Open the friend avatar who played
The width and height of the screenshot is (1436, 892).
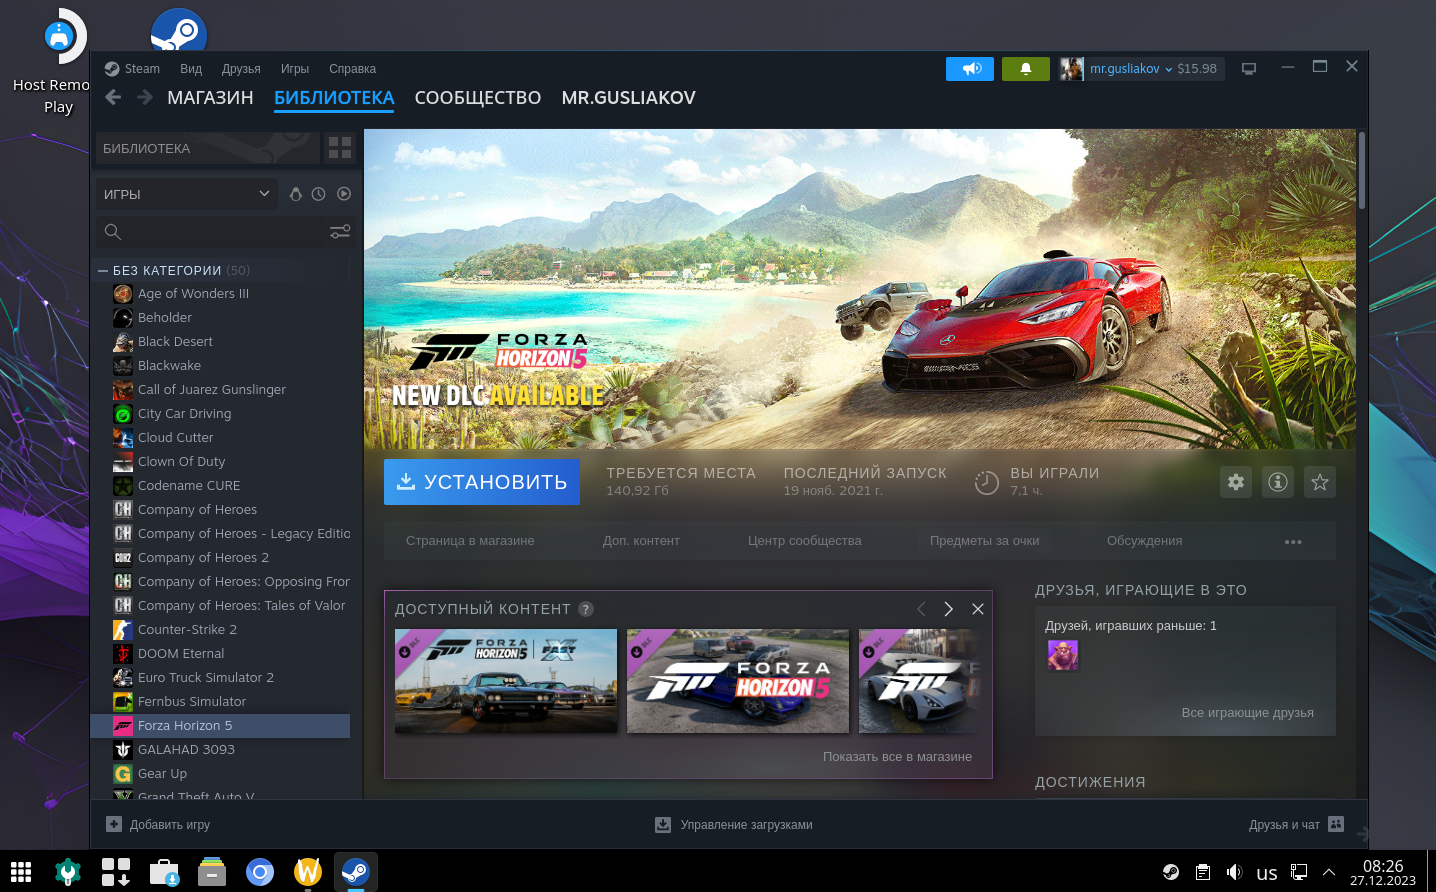coord(1063,655)
